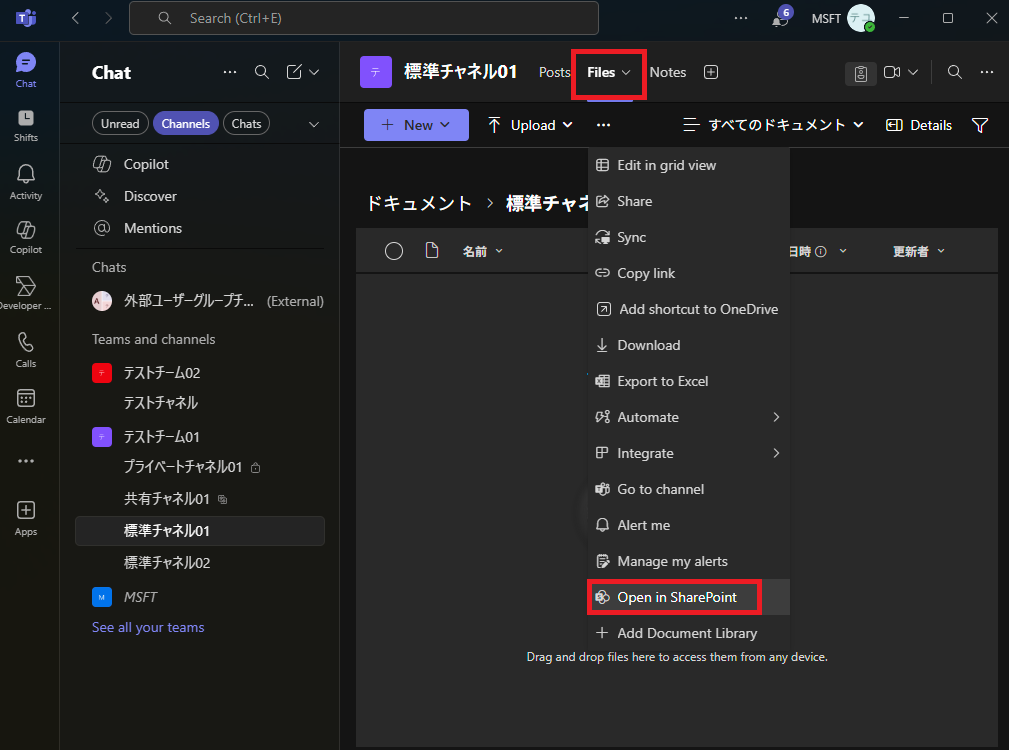The height and width of the screenshot is (750, 1009).
Task: Open the すべてのドキュメント view dropdown
Action: tap(773, 125)
